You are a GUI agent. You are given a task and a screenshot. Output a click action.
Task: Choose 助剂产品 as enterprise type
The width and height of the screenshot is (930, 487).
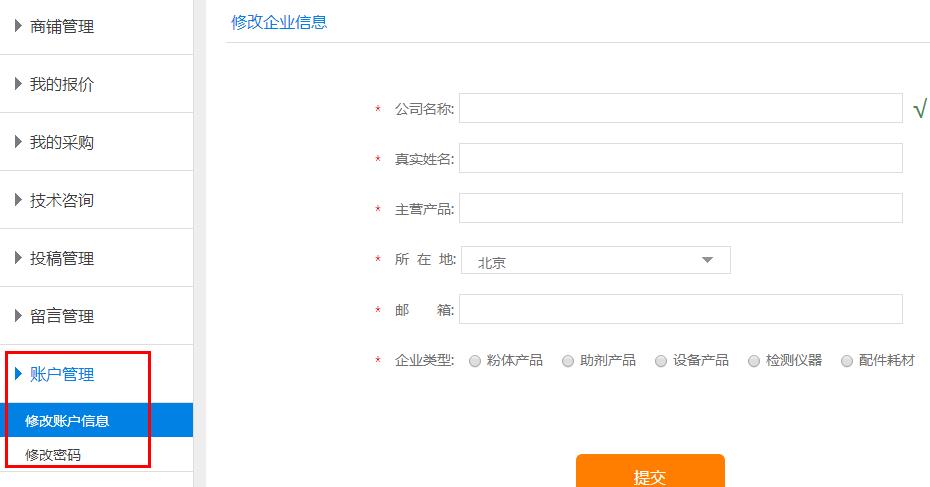(567, 361)
